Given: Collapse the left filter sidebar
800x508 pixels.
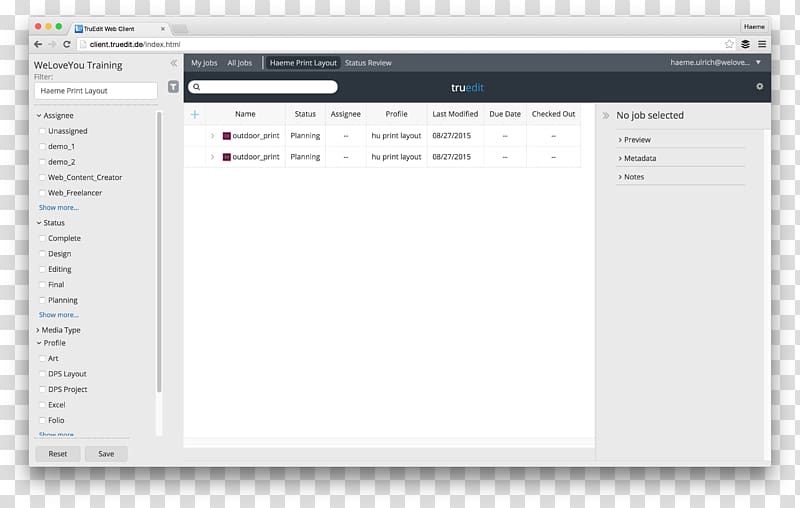Looking at the screenshot, I should 173,63.
